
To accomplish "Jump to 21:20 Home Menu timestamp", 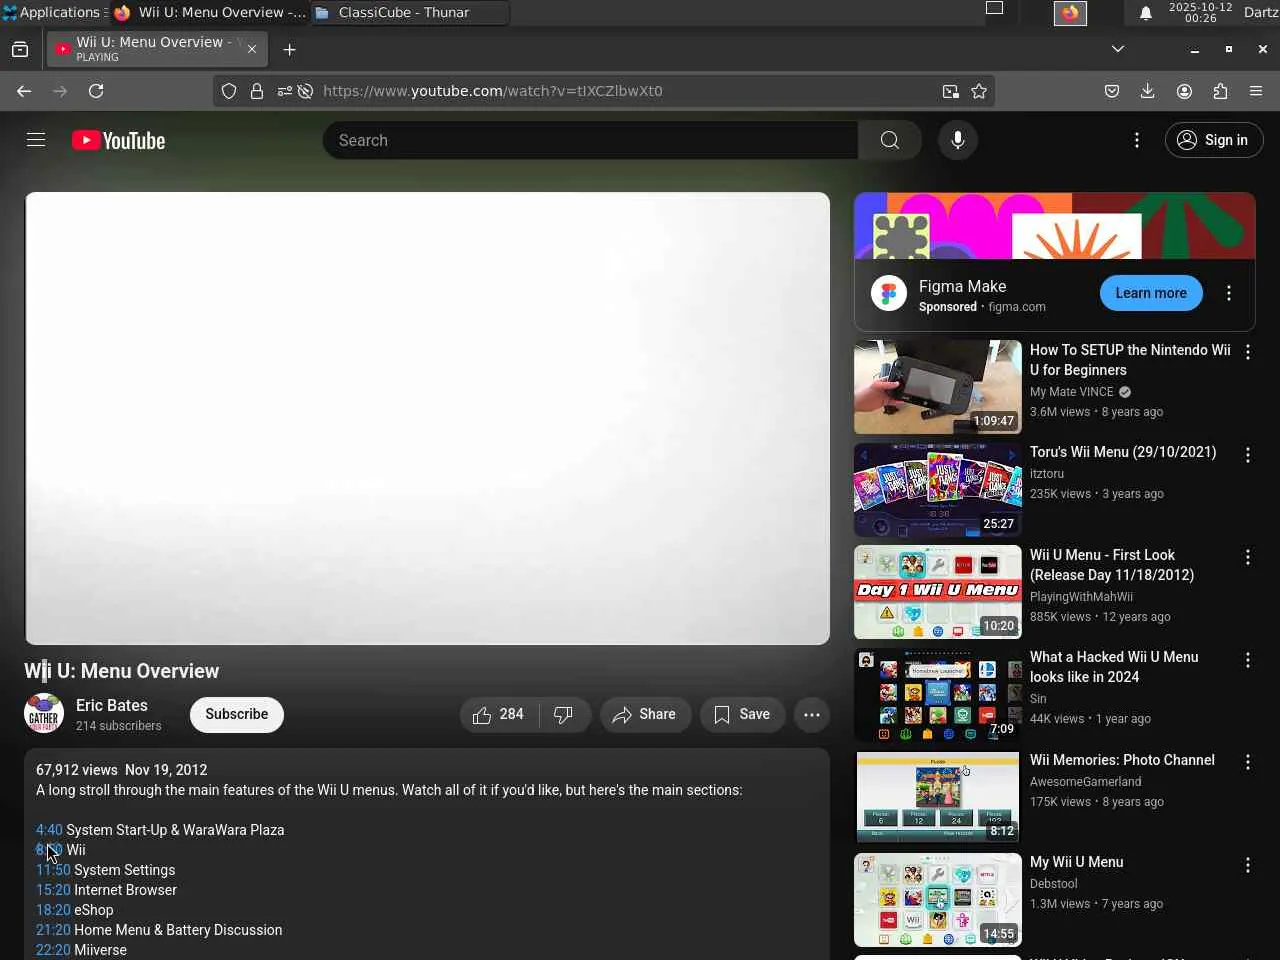I will click(x=53, y=930).
